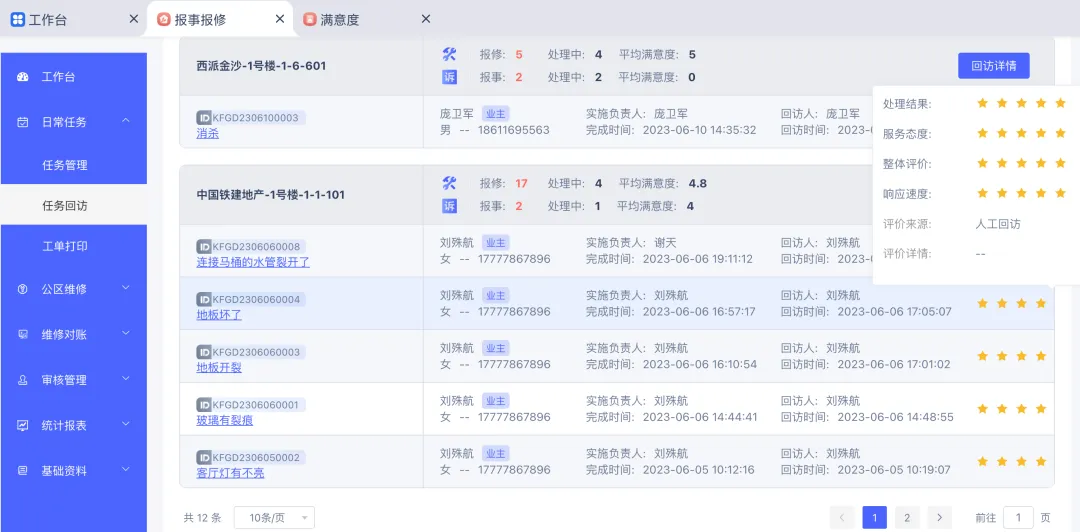Click the 诉 complaint icon for 中国铁建地产-1号楼-1-1-101
Viewport: 1080px width, 532px height.
[x=449, y=206]
